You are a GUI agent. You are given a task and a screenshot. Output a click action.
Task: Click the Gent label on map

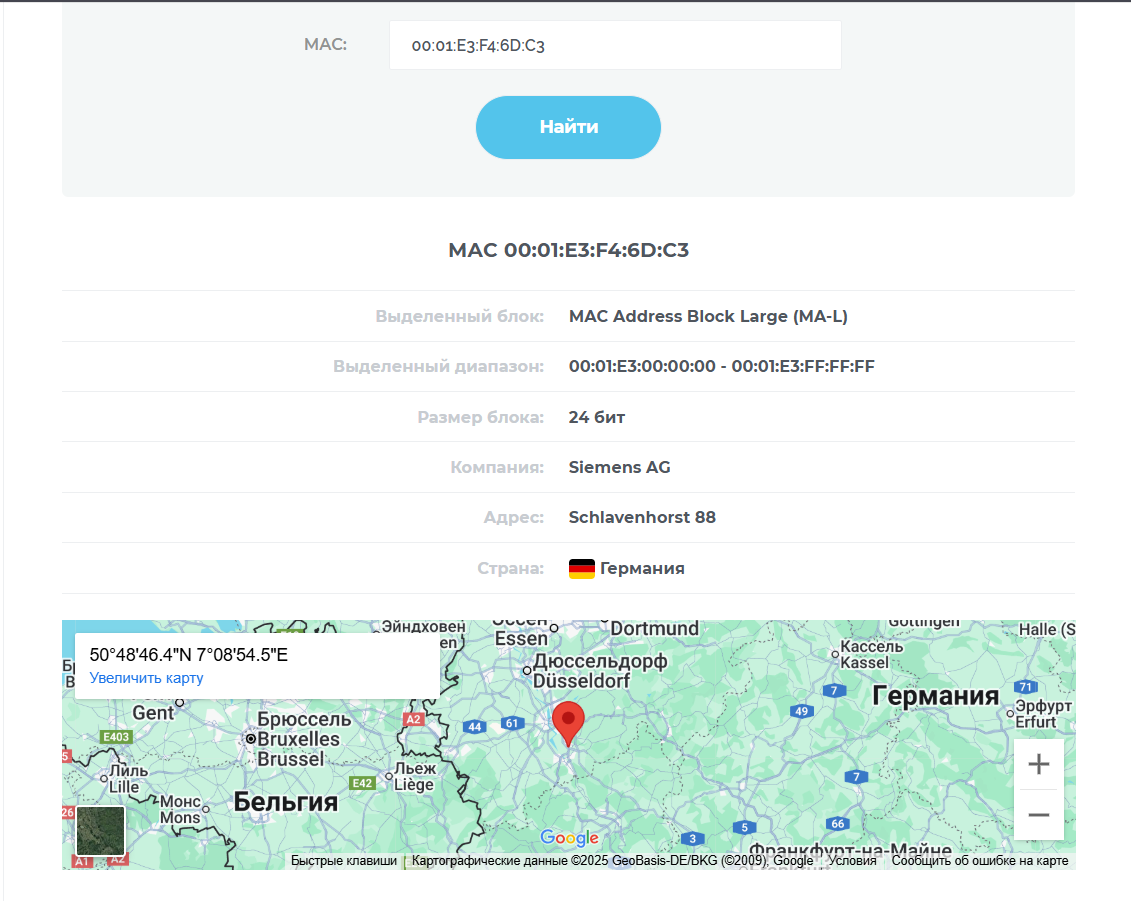[153, 713]
